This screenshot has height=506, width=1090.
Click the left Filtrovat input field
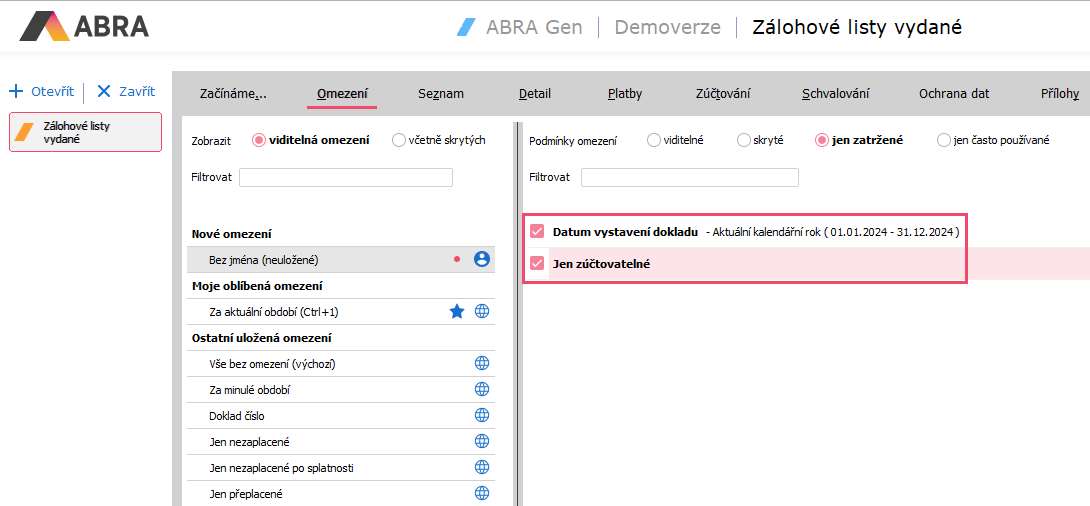click(346, 177)
